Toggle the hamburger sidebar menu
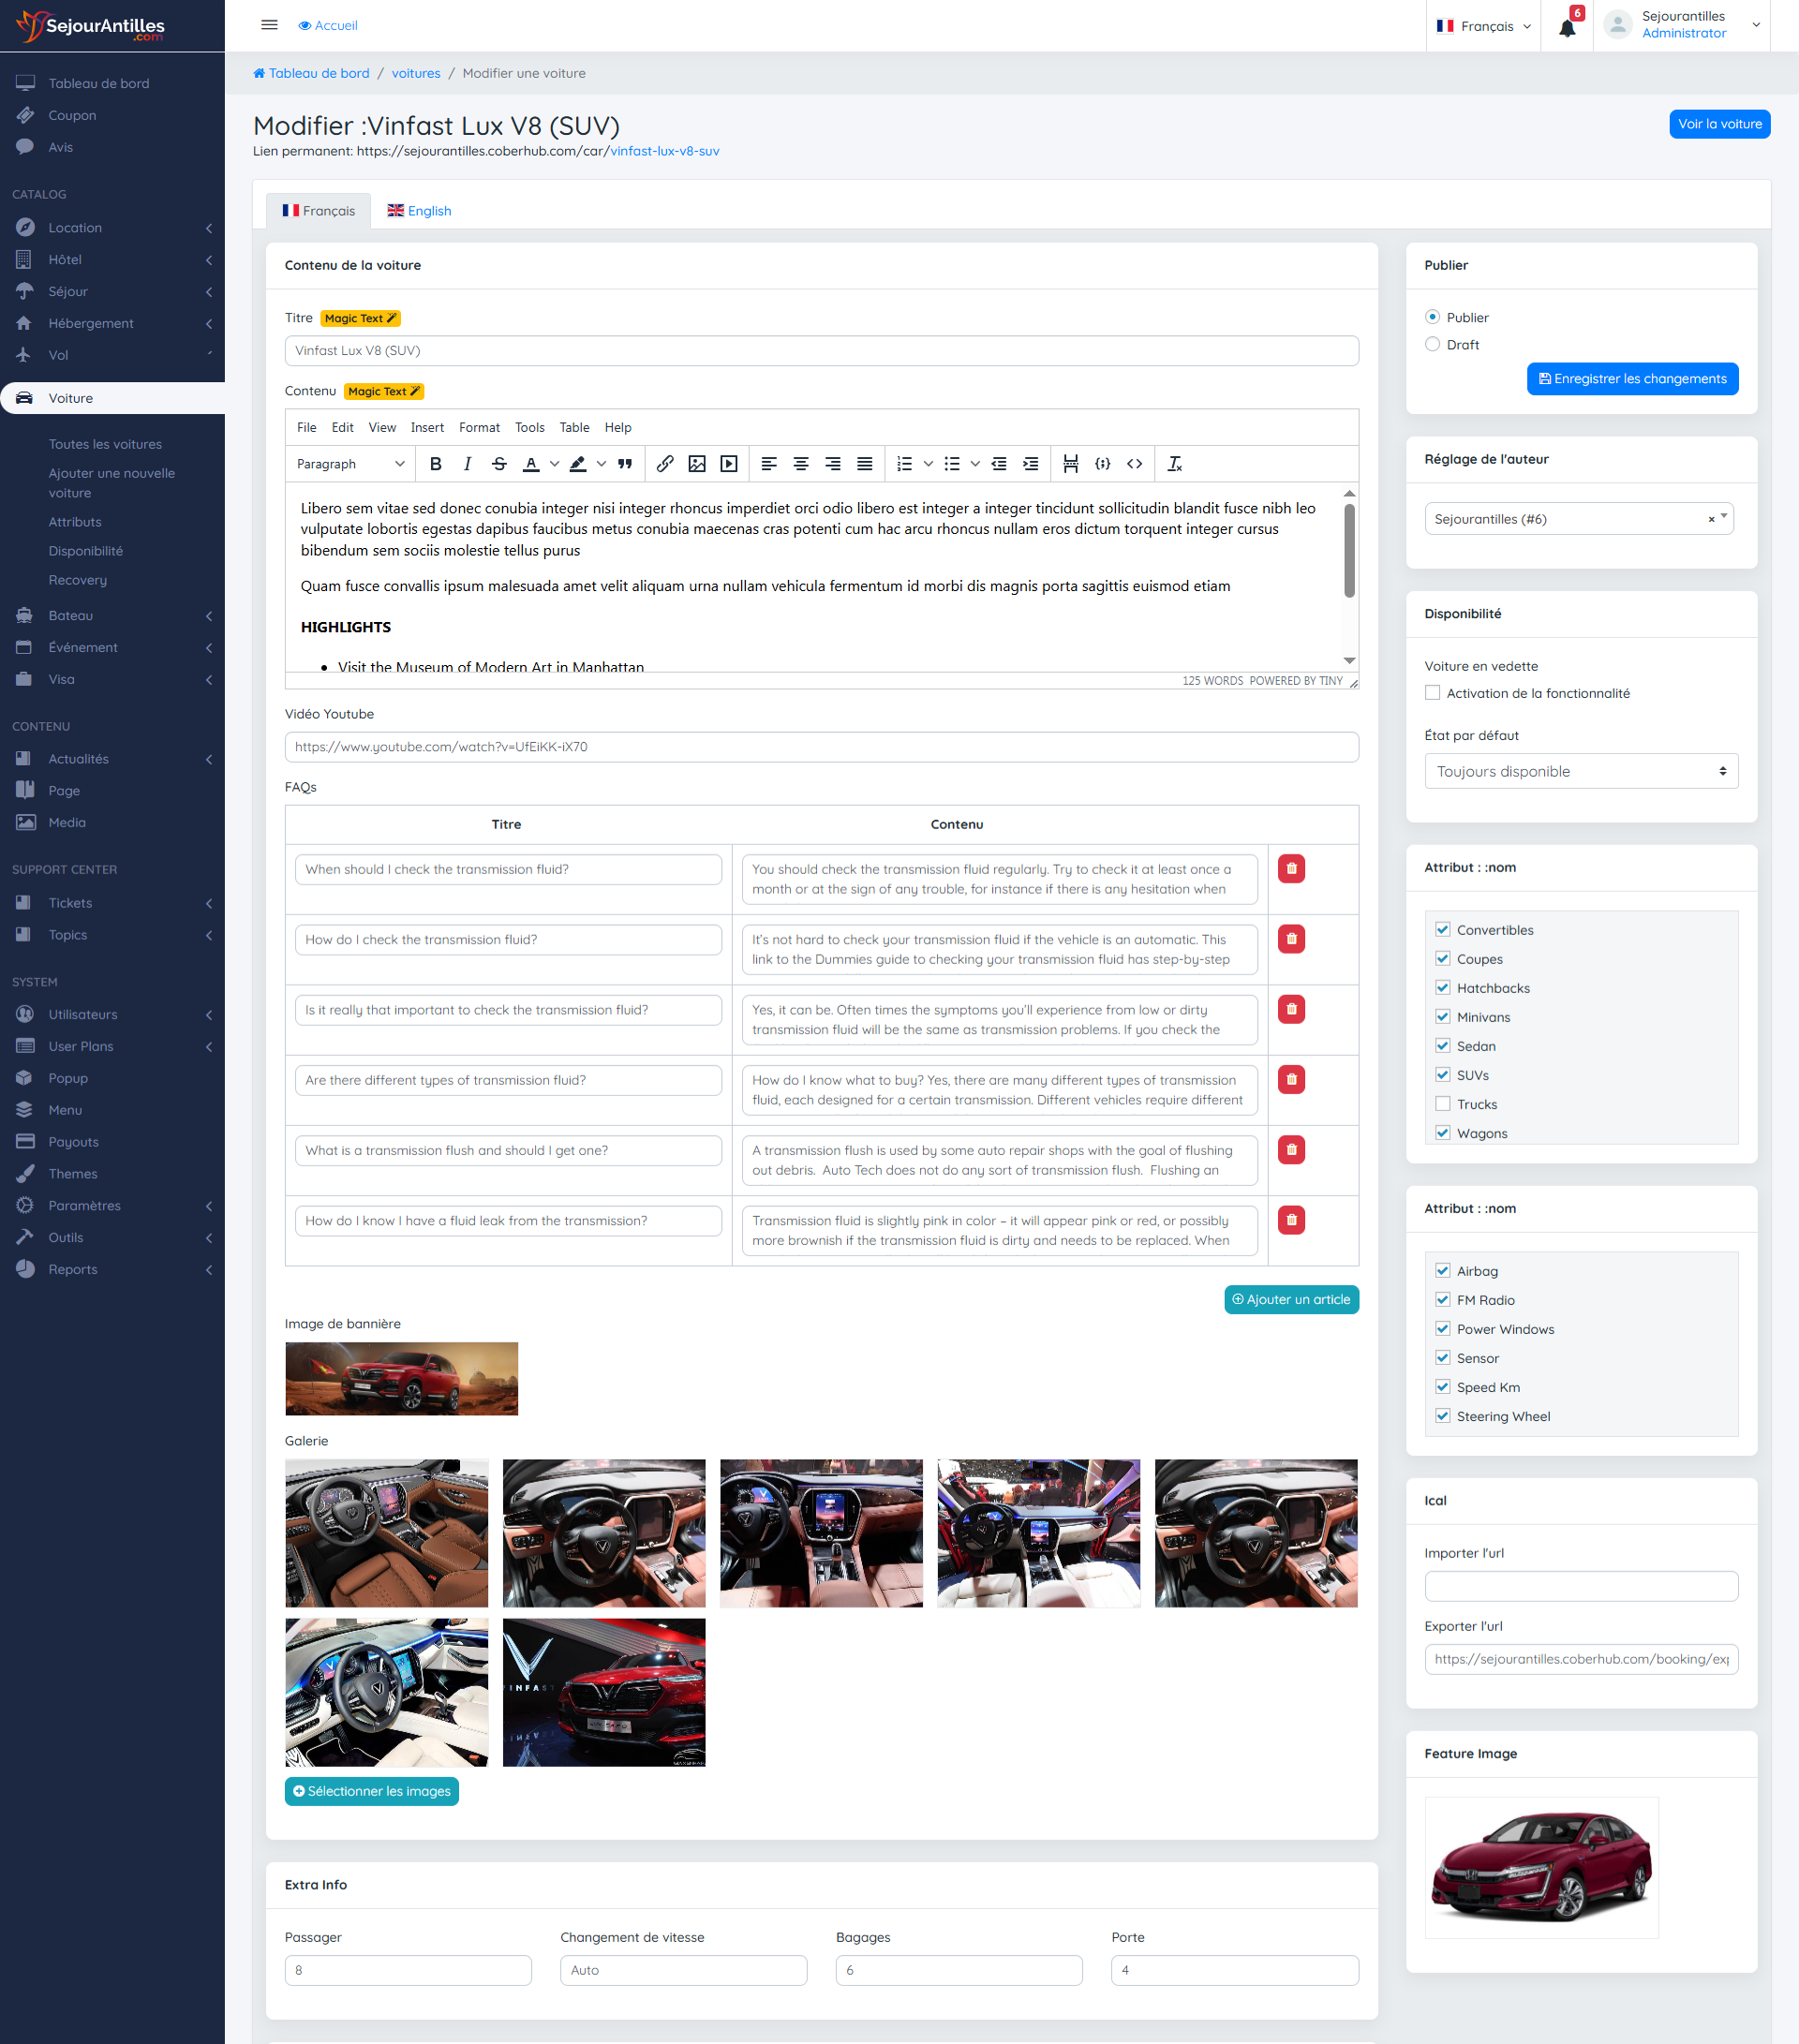The height and width of the screenshot is (2044, 1799). (269, 25)
